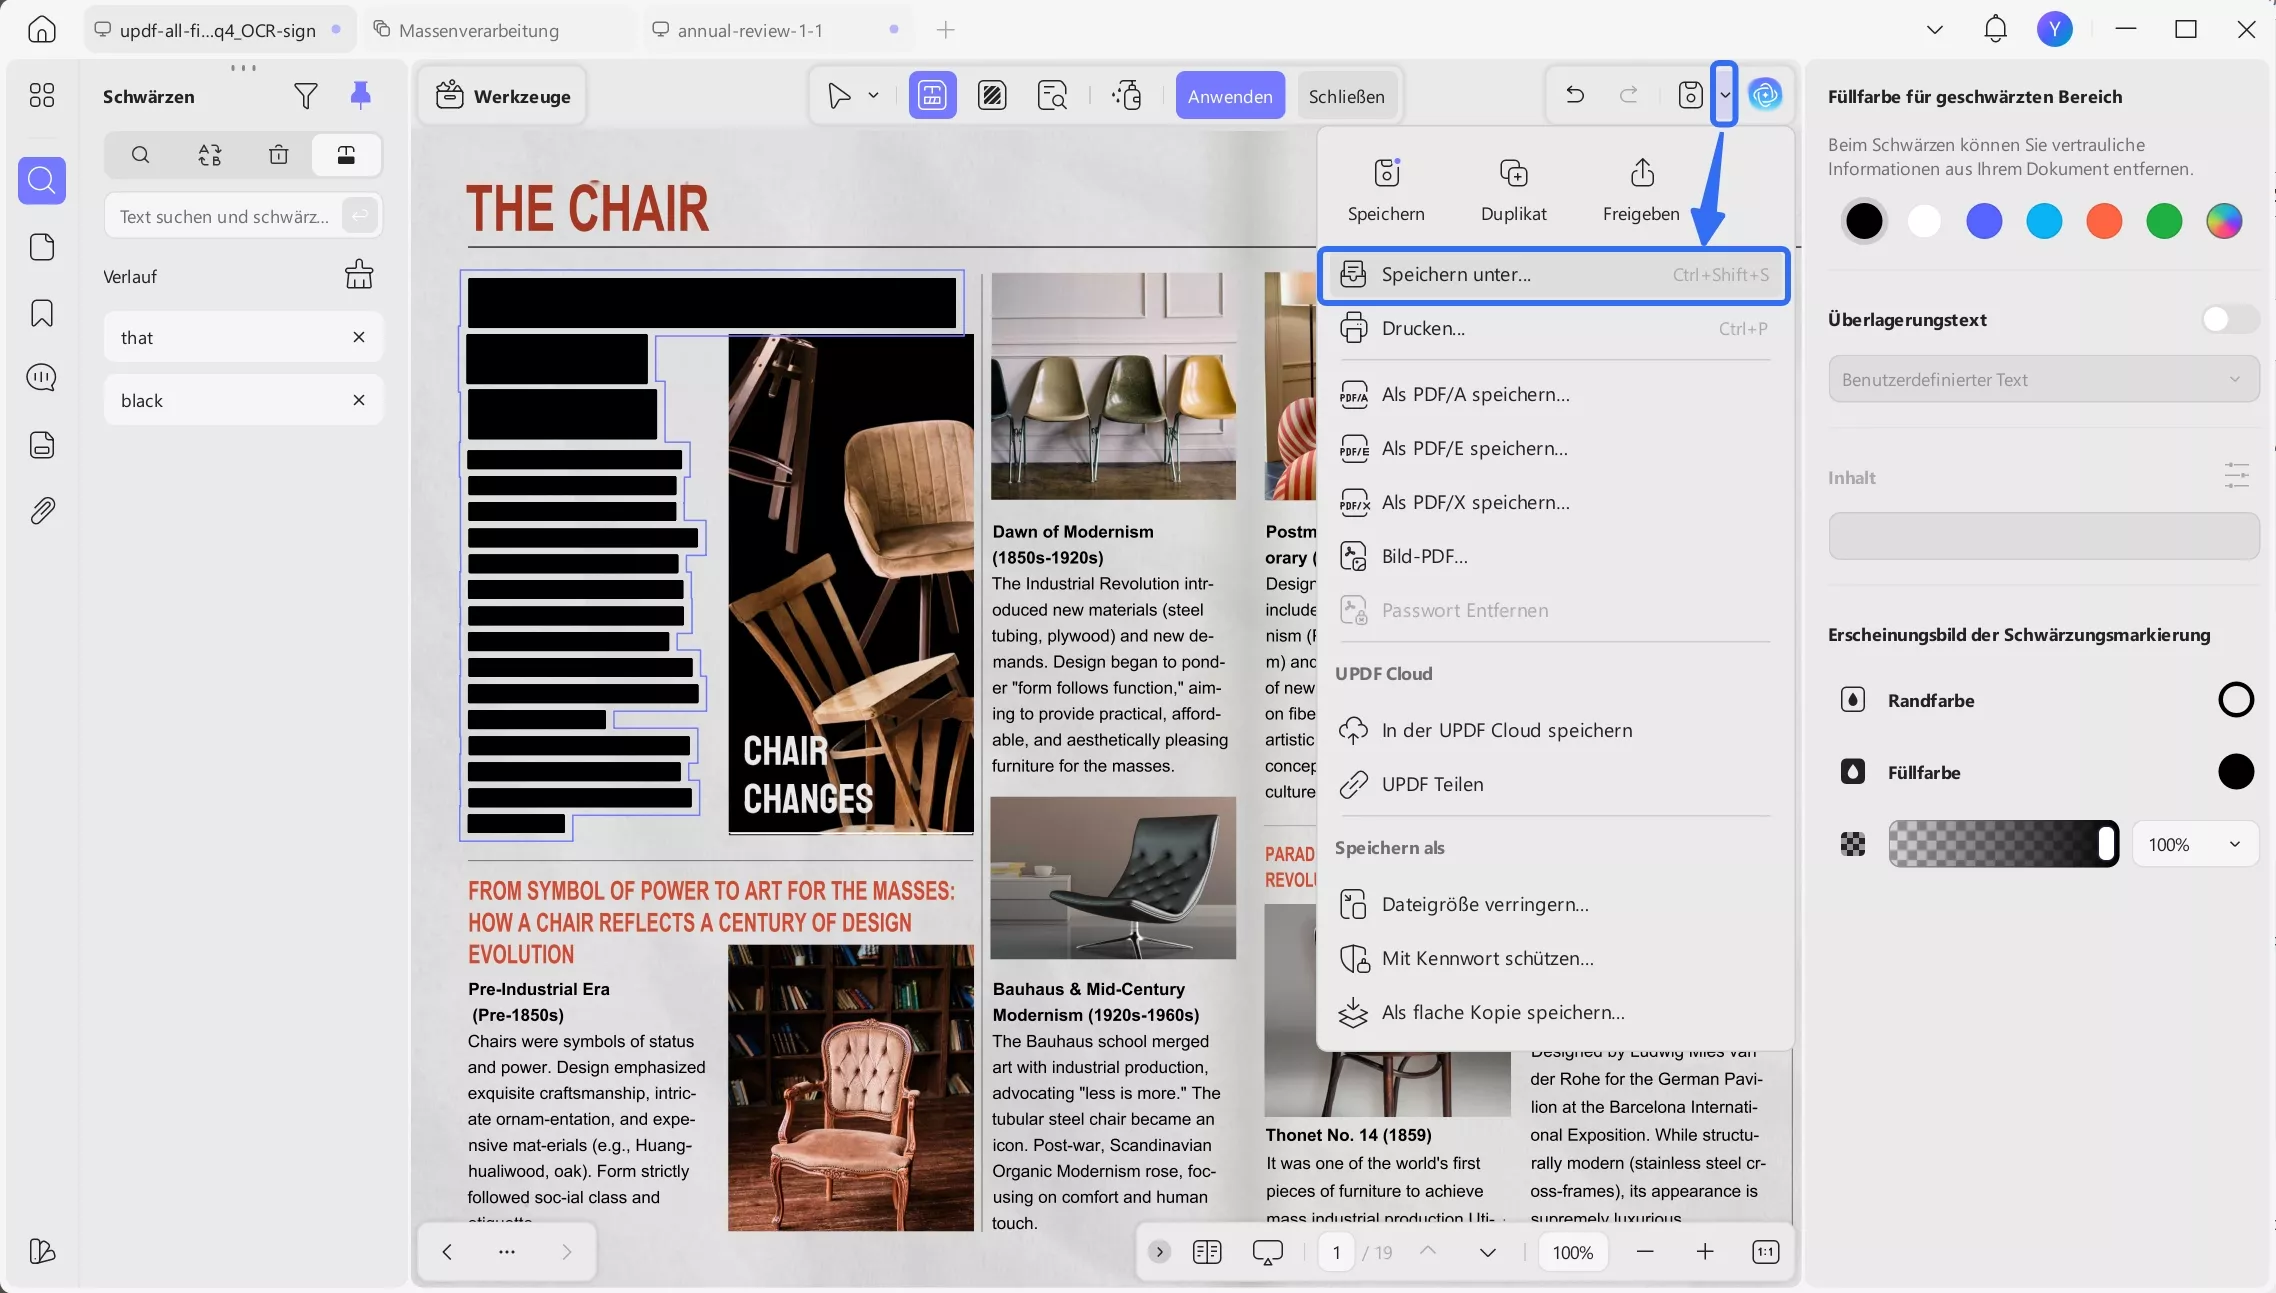
Task: Select the redact pages icon in toolbar
Action: 992,96
